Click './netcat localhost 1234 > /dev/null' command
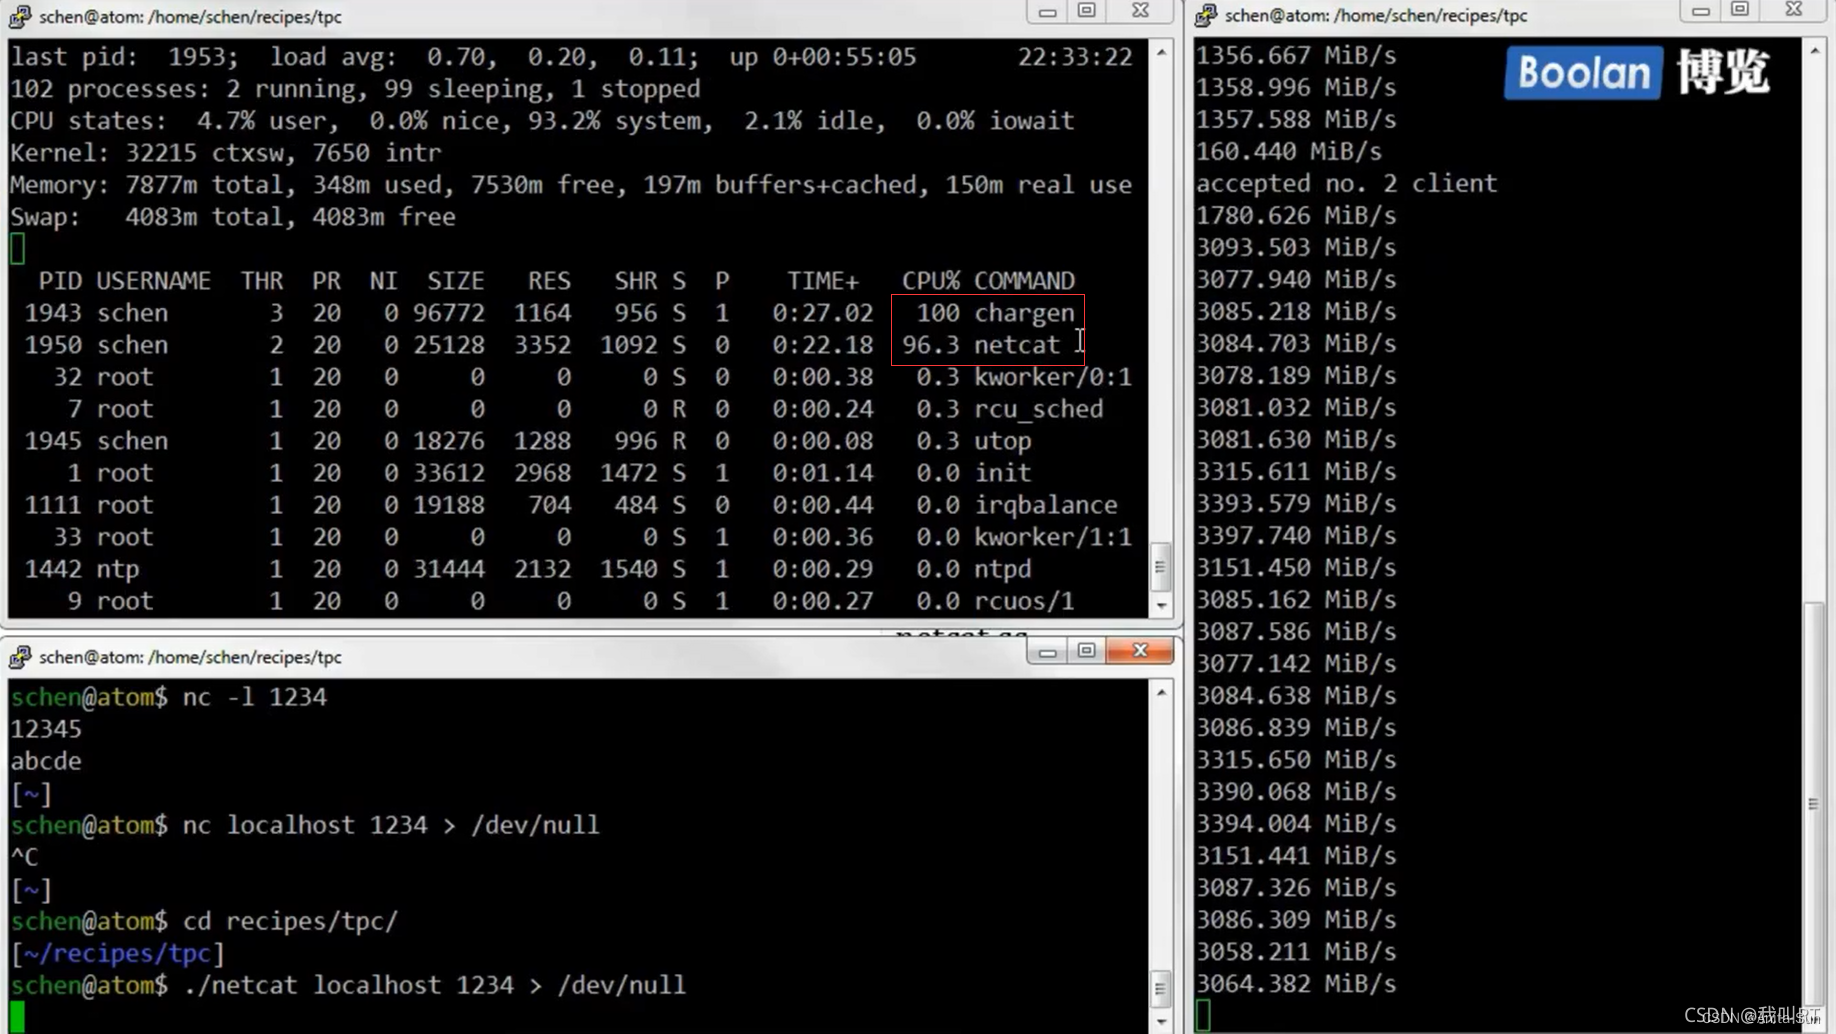Image resolution: width=1836 pixels, height=1034 pixels. click(434, 985)
